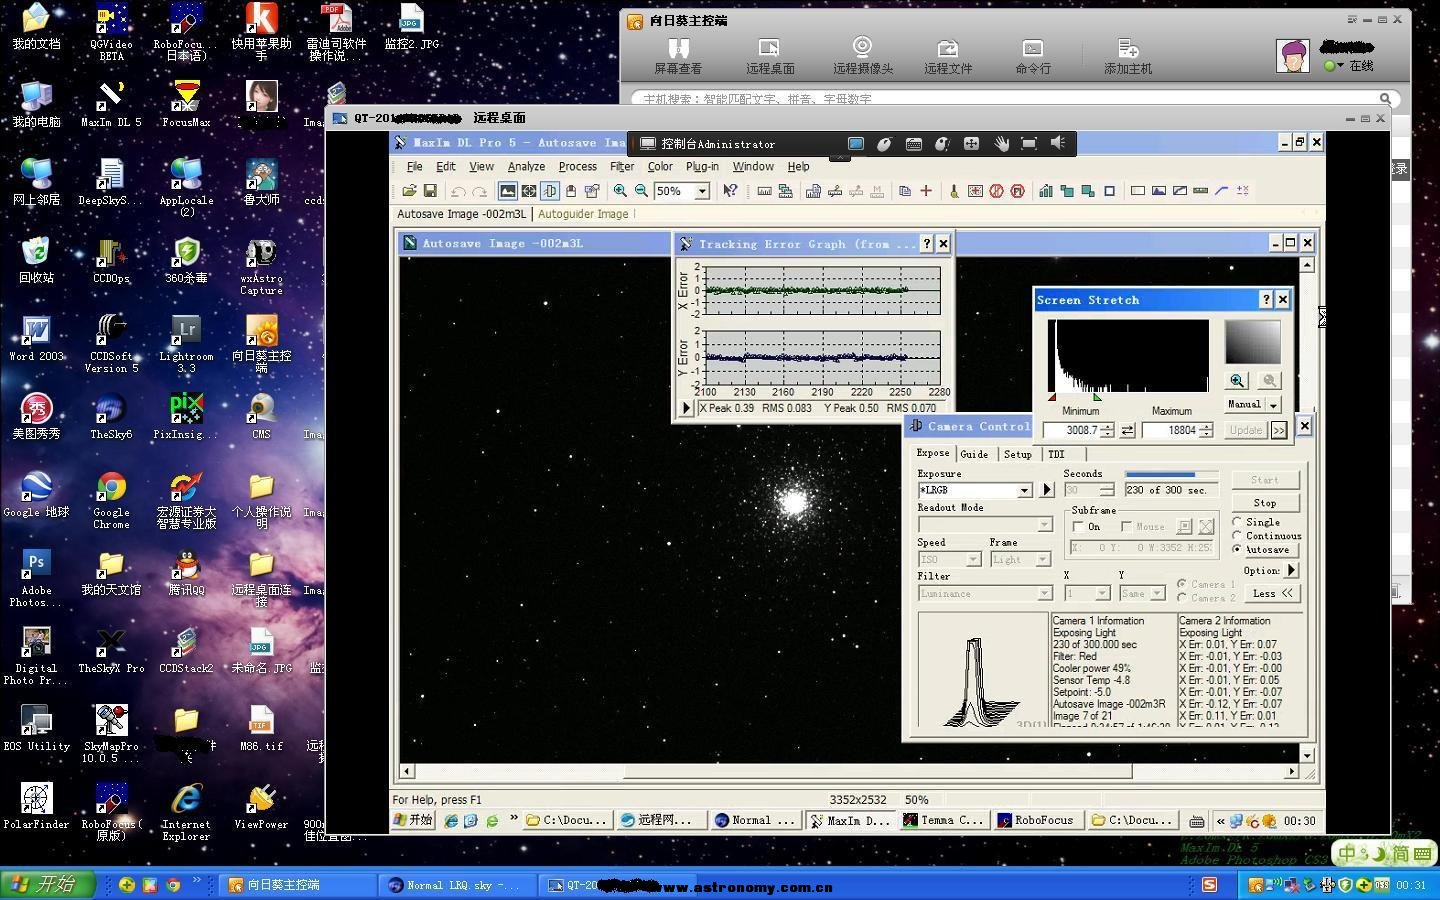Click the pixel math plus-minus icon

1243,191
